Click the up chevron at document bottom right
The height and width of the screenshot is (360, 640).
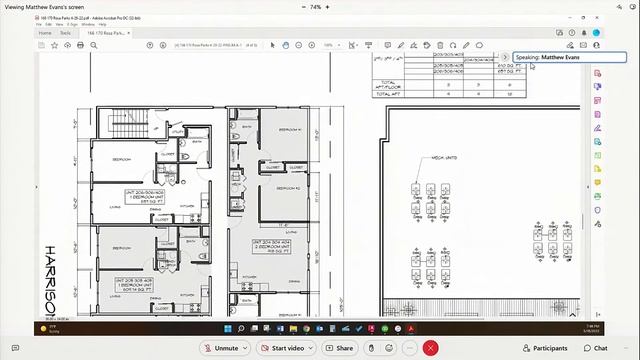point(572,315)
